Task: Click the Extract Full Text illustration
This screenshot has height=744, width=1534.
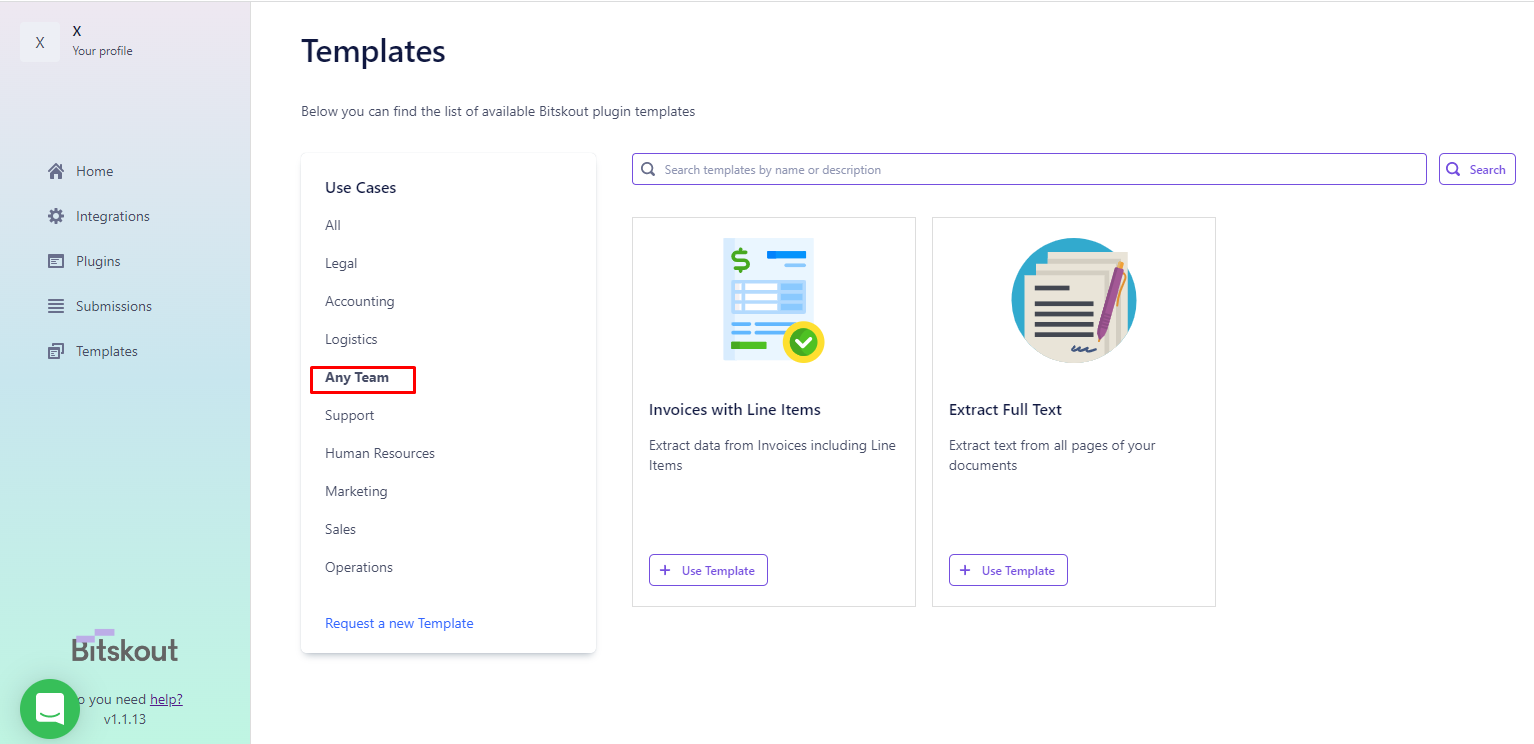Action: click(x=1073, y=300)
